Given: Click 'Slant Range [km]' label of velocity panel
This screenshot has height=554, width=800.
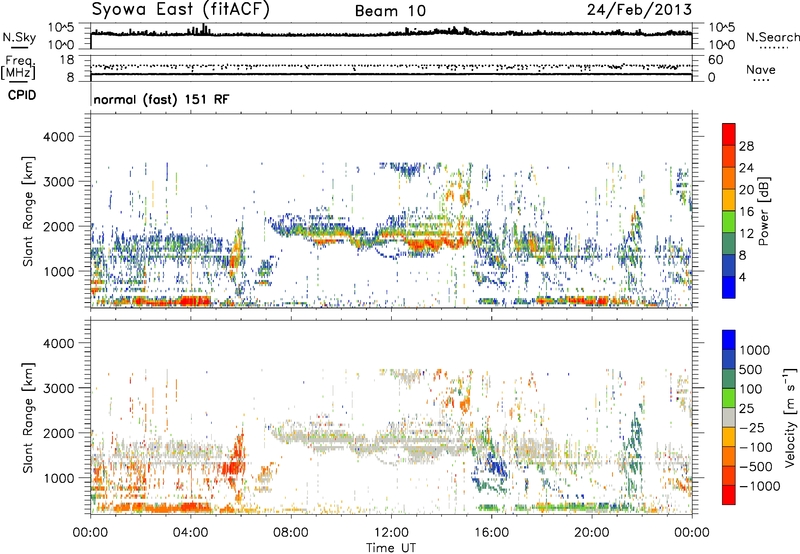Looking at the screenshot, I should click(x=28, y=418).
